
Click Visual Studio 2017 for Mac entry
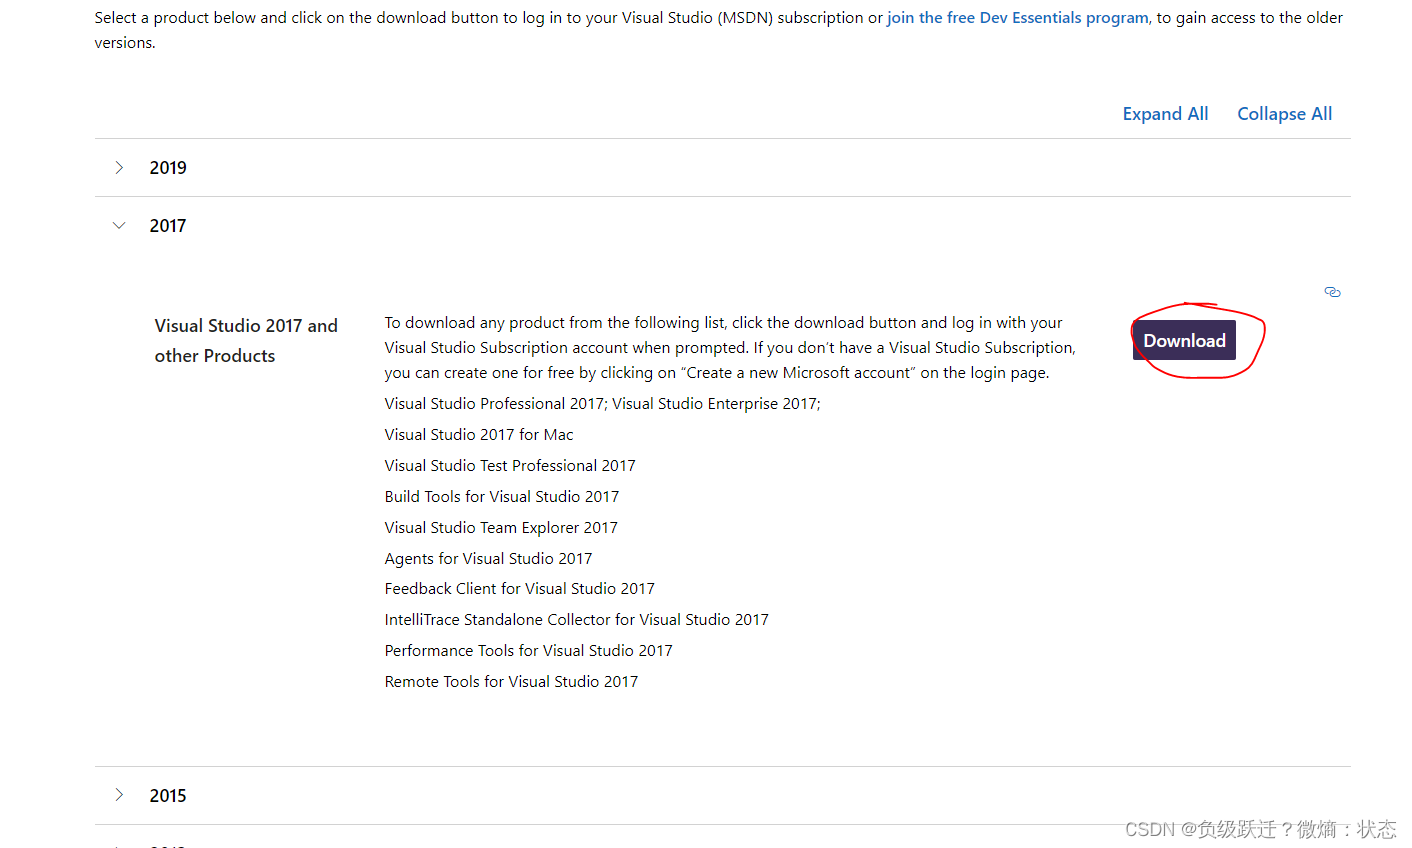479,435
